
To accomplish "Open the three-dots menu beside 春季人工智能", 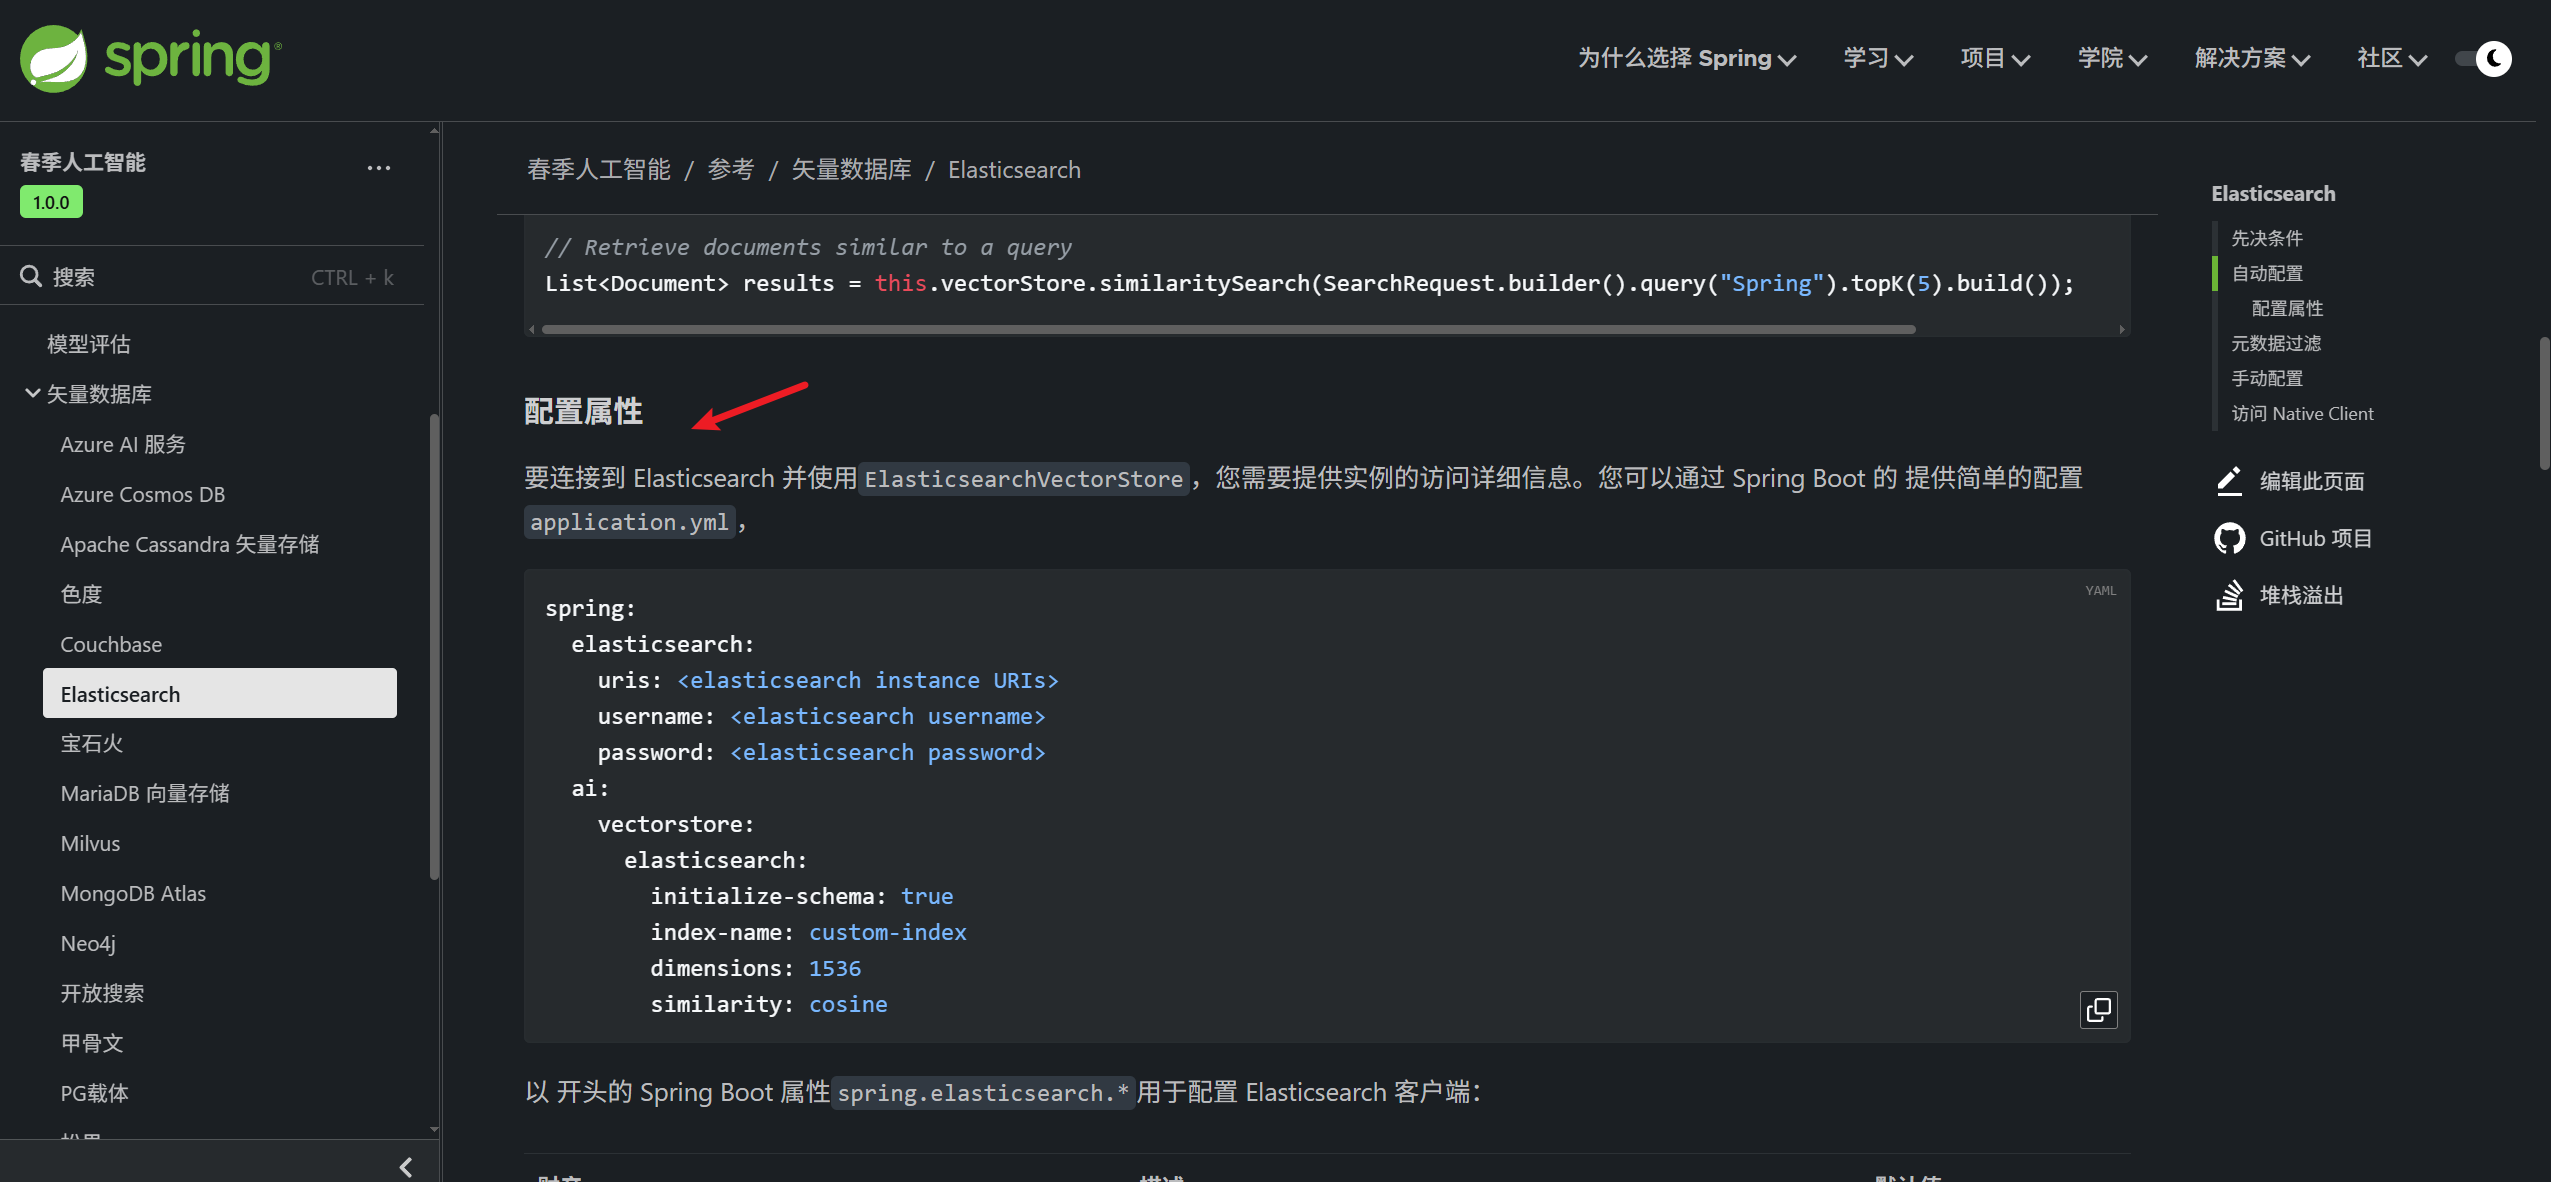I will click(x=378, y=168).
